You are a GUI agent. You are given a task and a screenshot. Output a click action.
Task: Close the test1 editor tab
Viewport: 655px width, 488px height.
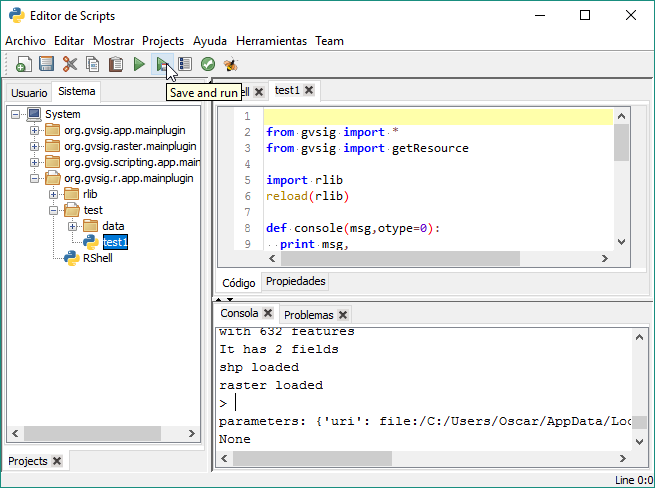(309, 90)
